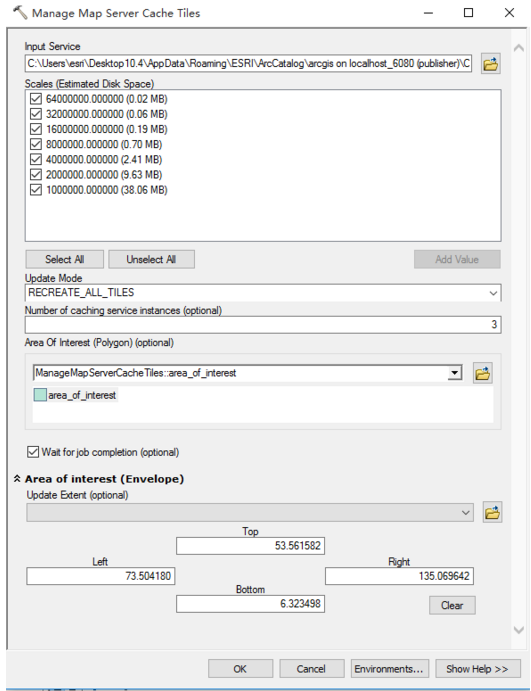531x691 pixels.
Task: Uncheck the 32000000.000000 scale checkbox
Action: (36, 114)
